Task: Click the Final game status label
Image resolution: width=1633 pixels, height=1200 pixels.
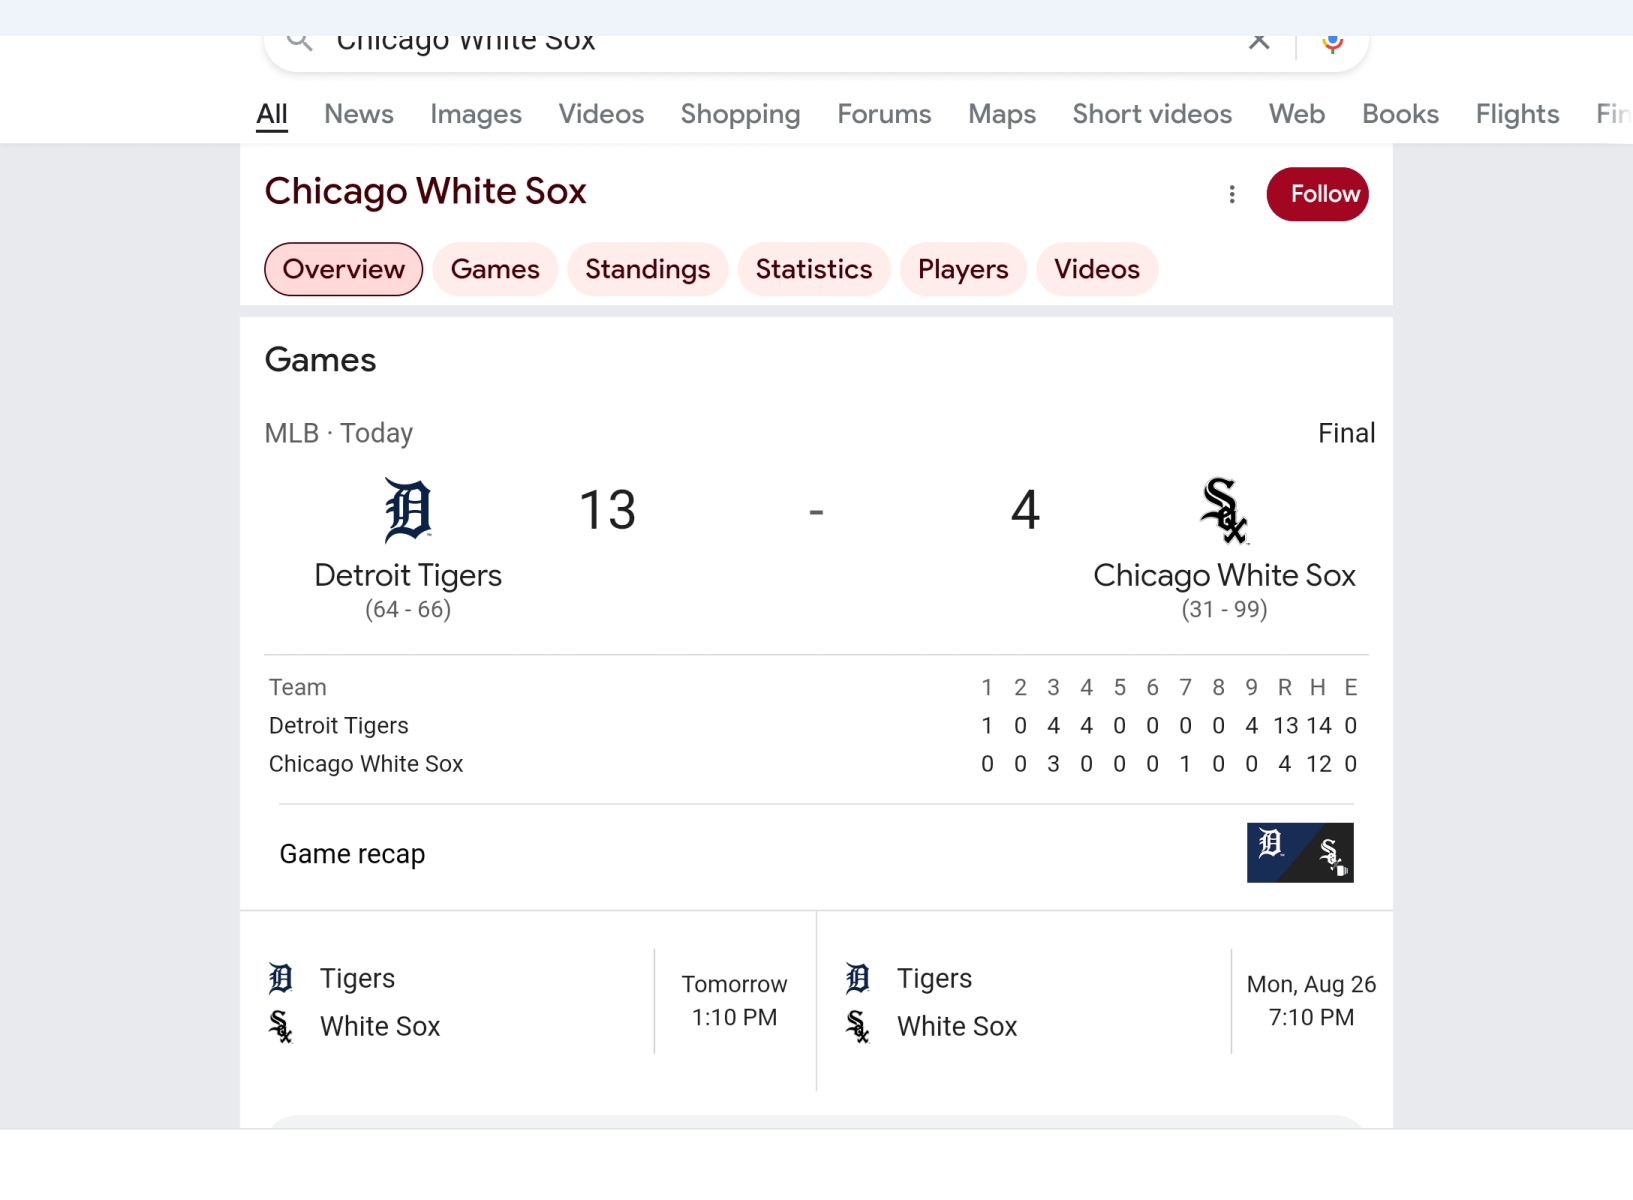Action: pos(1346,433)
